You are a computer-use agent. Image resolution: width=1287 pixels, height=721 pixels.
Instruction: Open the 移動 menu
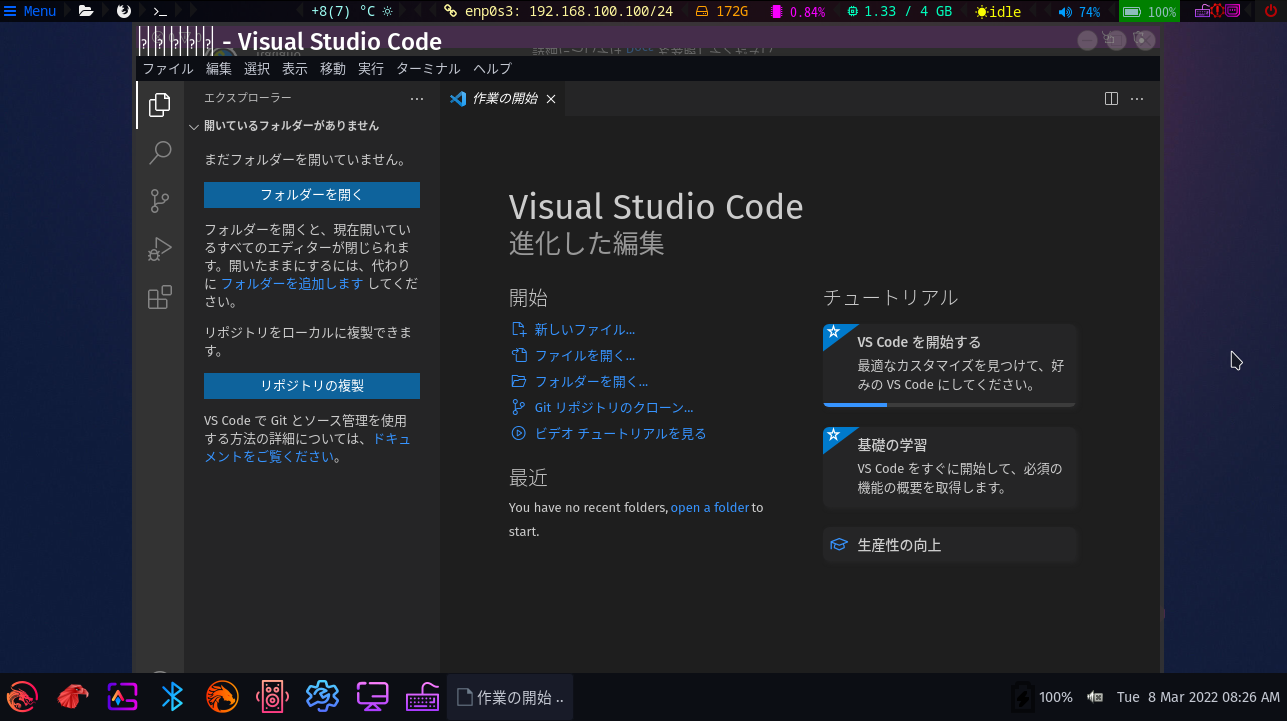[x=333, y=69]
